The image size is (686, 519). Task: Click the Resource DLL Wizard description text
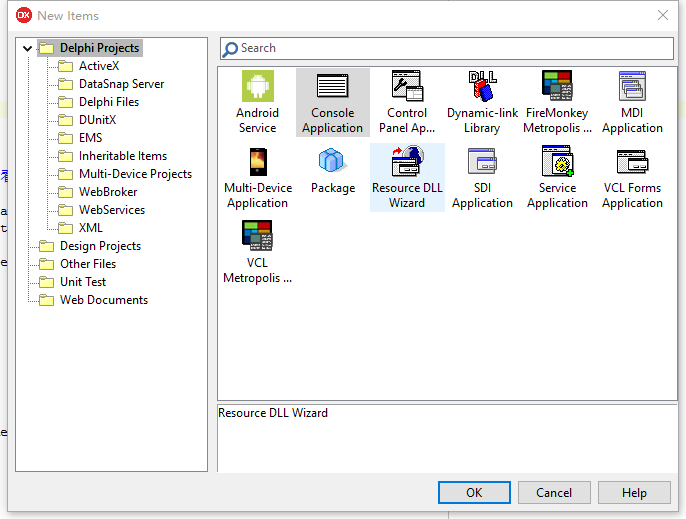(x=273, y=413)
